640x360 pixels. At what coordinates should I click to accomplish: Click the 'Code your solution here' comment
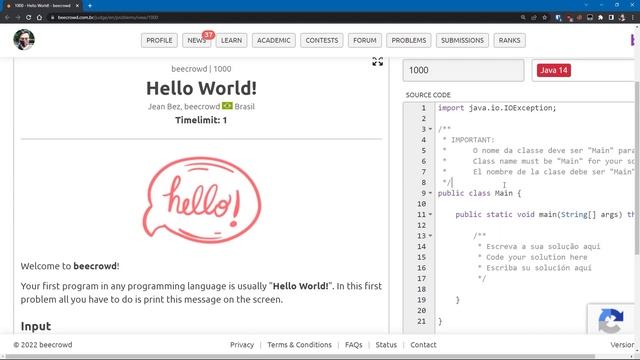(x=536, y=257)
